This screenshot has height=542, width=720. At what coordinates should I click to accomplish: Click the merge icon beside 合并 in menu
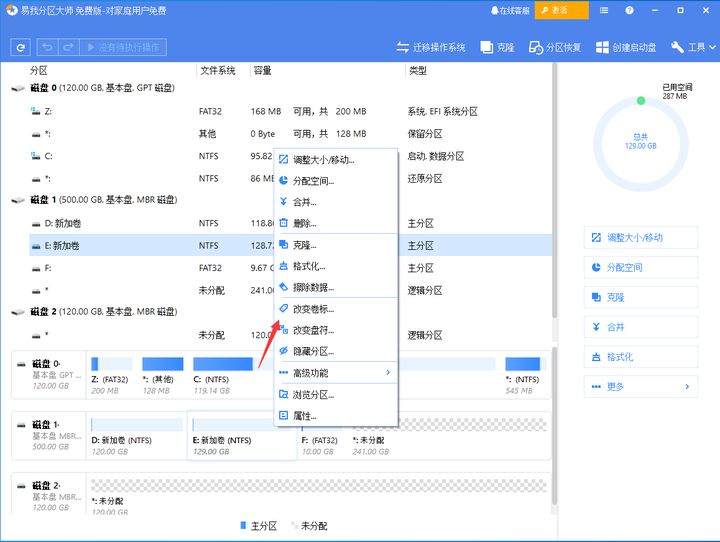pyautogui.click(x=284, y=202)
